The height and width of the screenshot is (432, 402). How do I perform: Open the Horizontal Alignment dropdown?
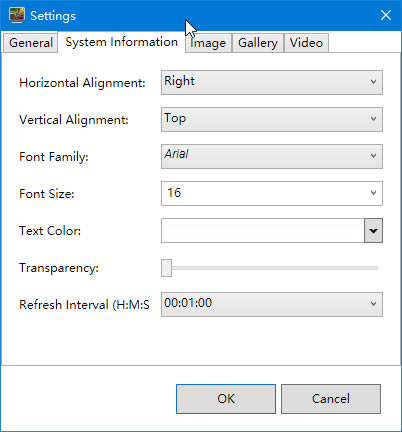(272, 82)
